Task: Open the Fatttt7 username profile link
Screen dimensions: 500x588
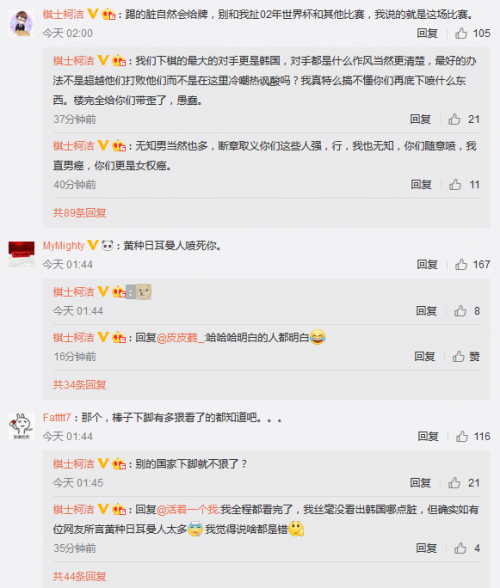Action: click(57, 417)
